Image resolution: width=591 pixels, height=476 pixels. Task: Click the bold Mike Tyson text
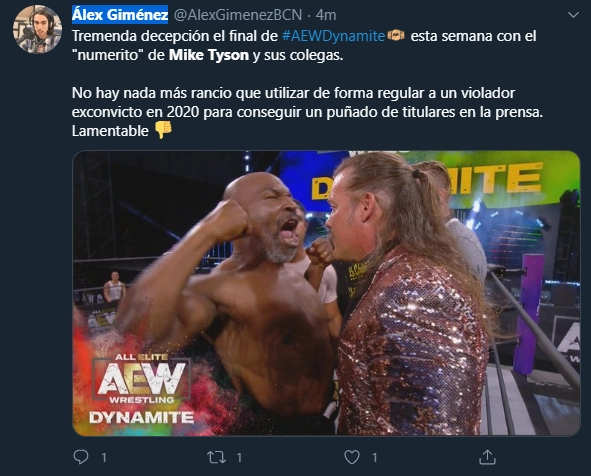coord(209,55)
